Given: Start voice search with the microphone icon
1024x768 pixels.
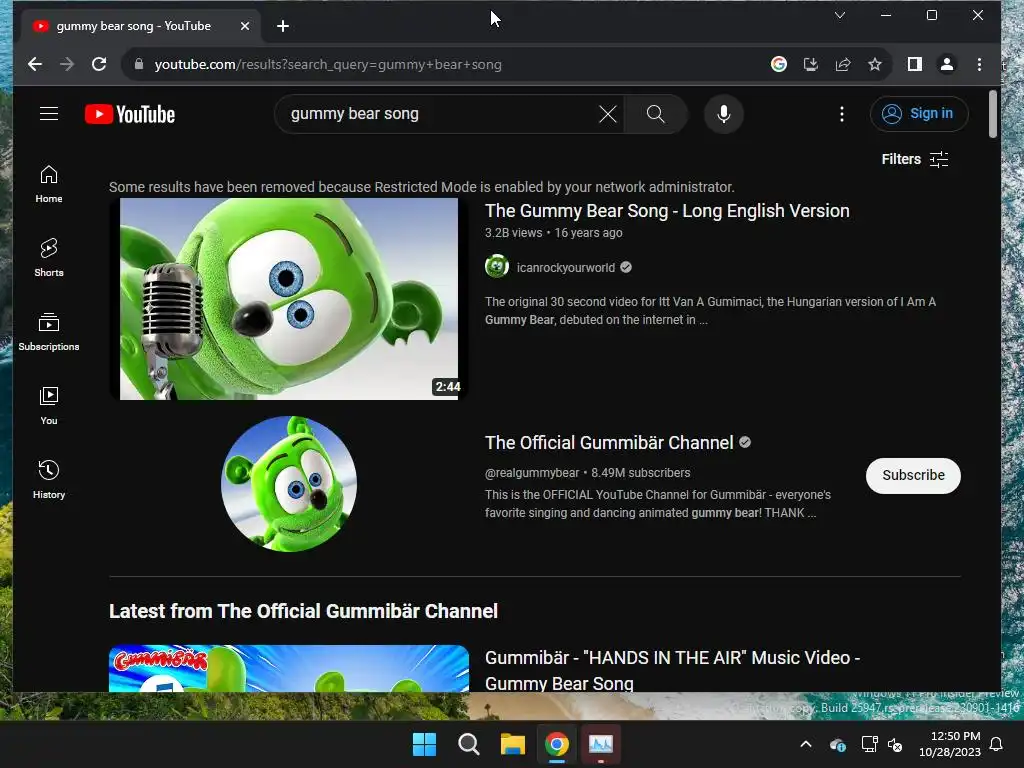Looking at the screenshot, I should 724,114.
